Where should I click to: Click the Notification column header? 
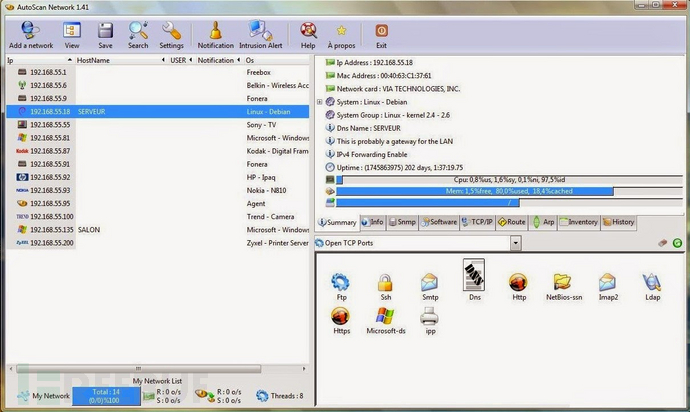218,60
